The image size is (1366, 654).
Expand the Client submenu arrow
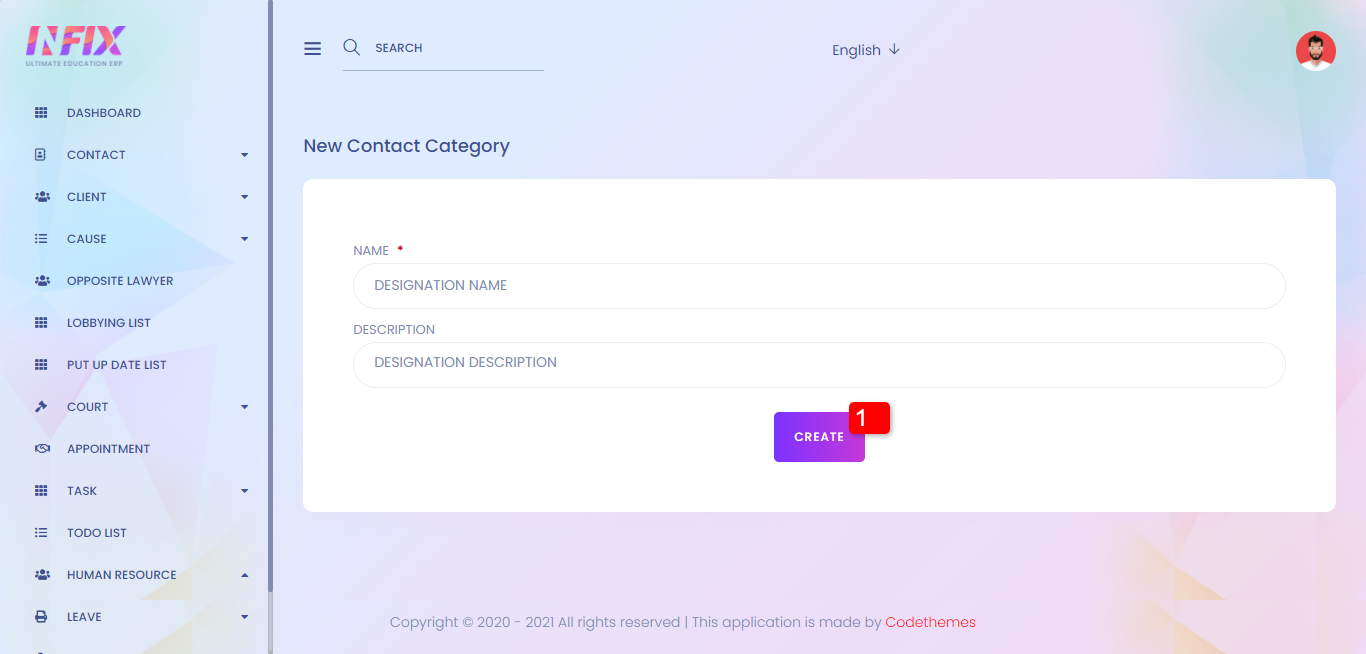[x=245, y=197]
